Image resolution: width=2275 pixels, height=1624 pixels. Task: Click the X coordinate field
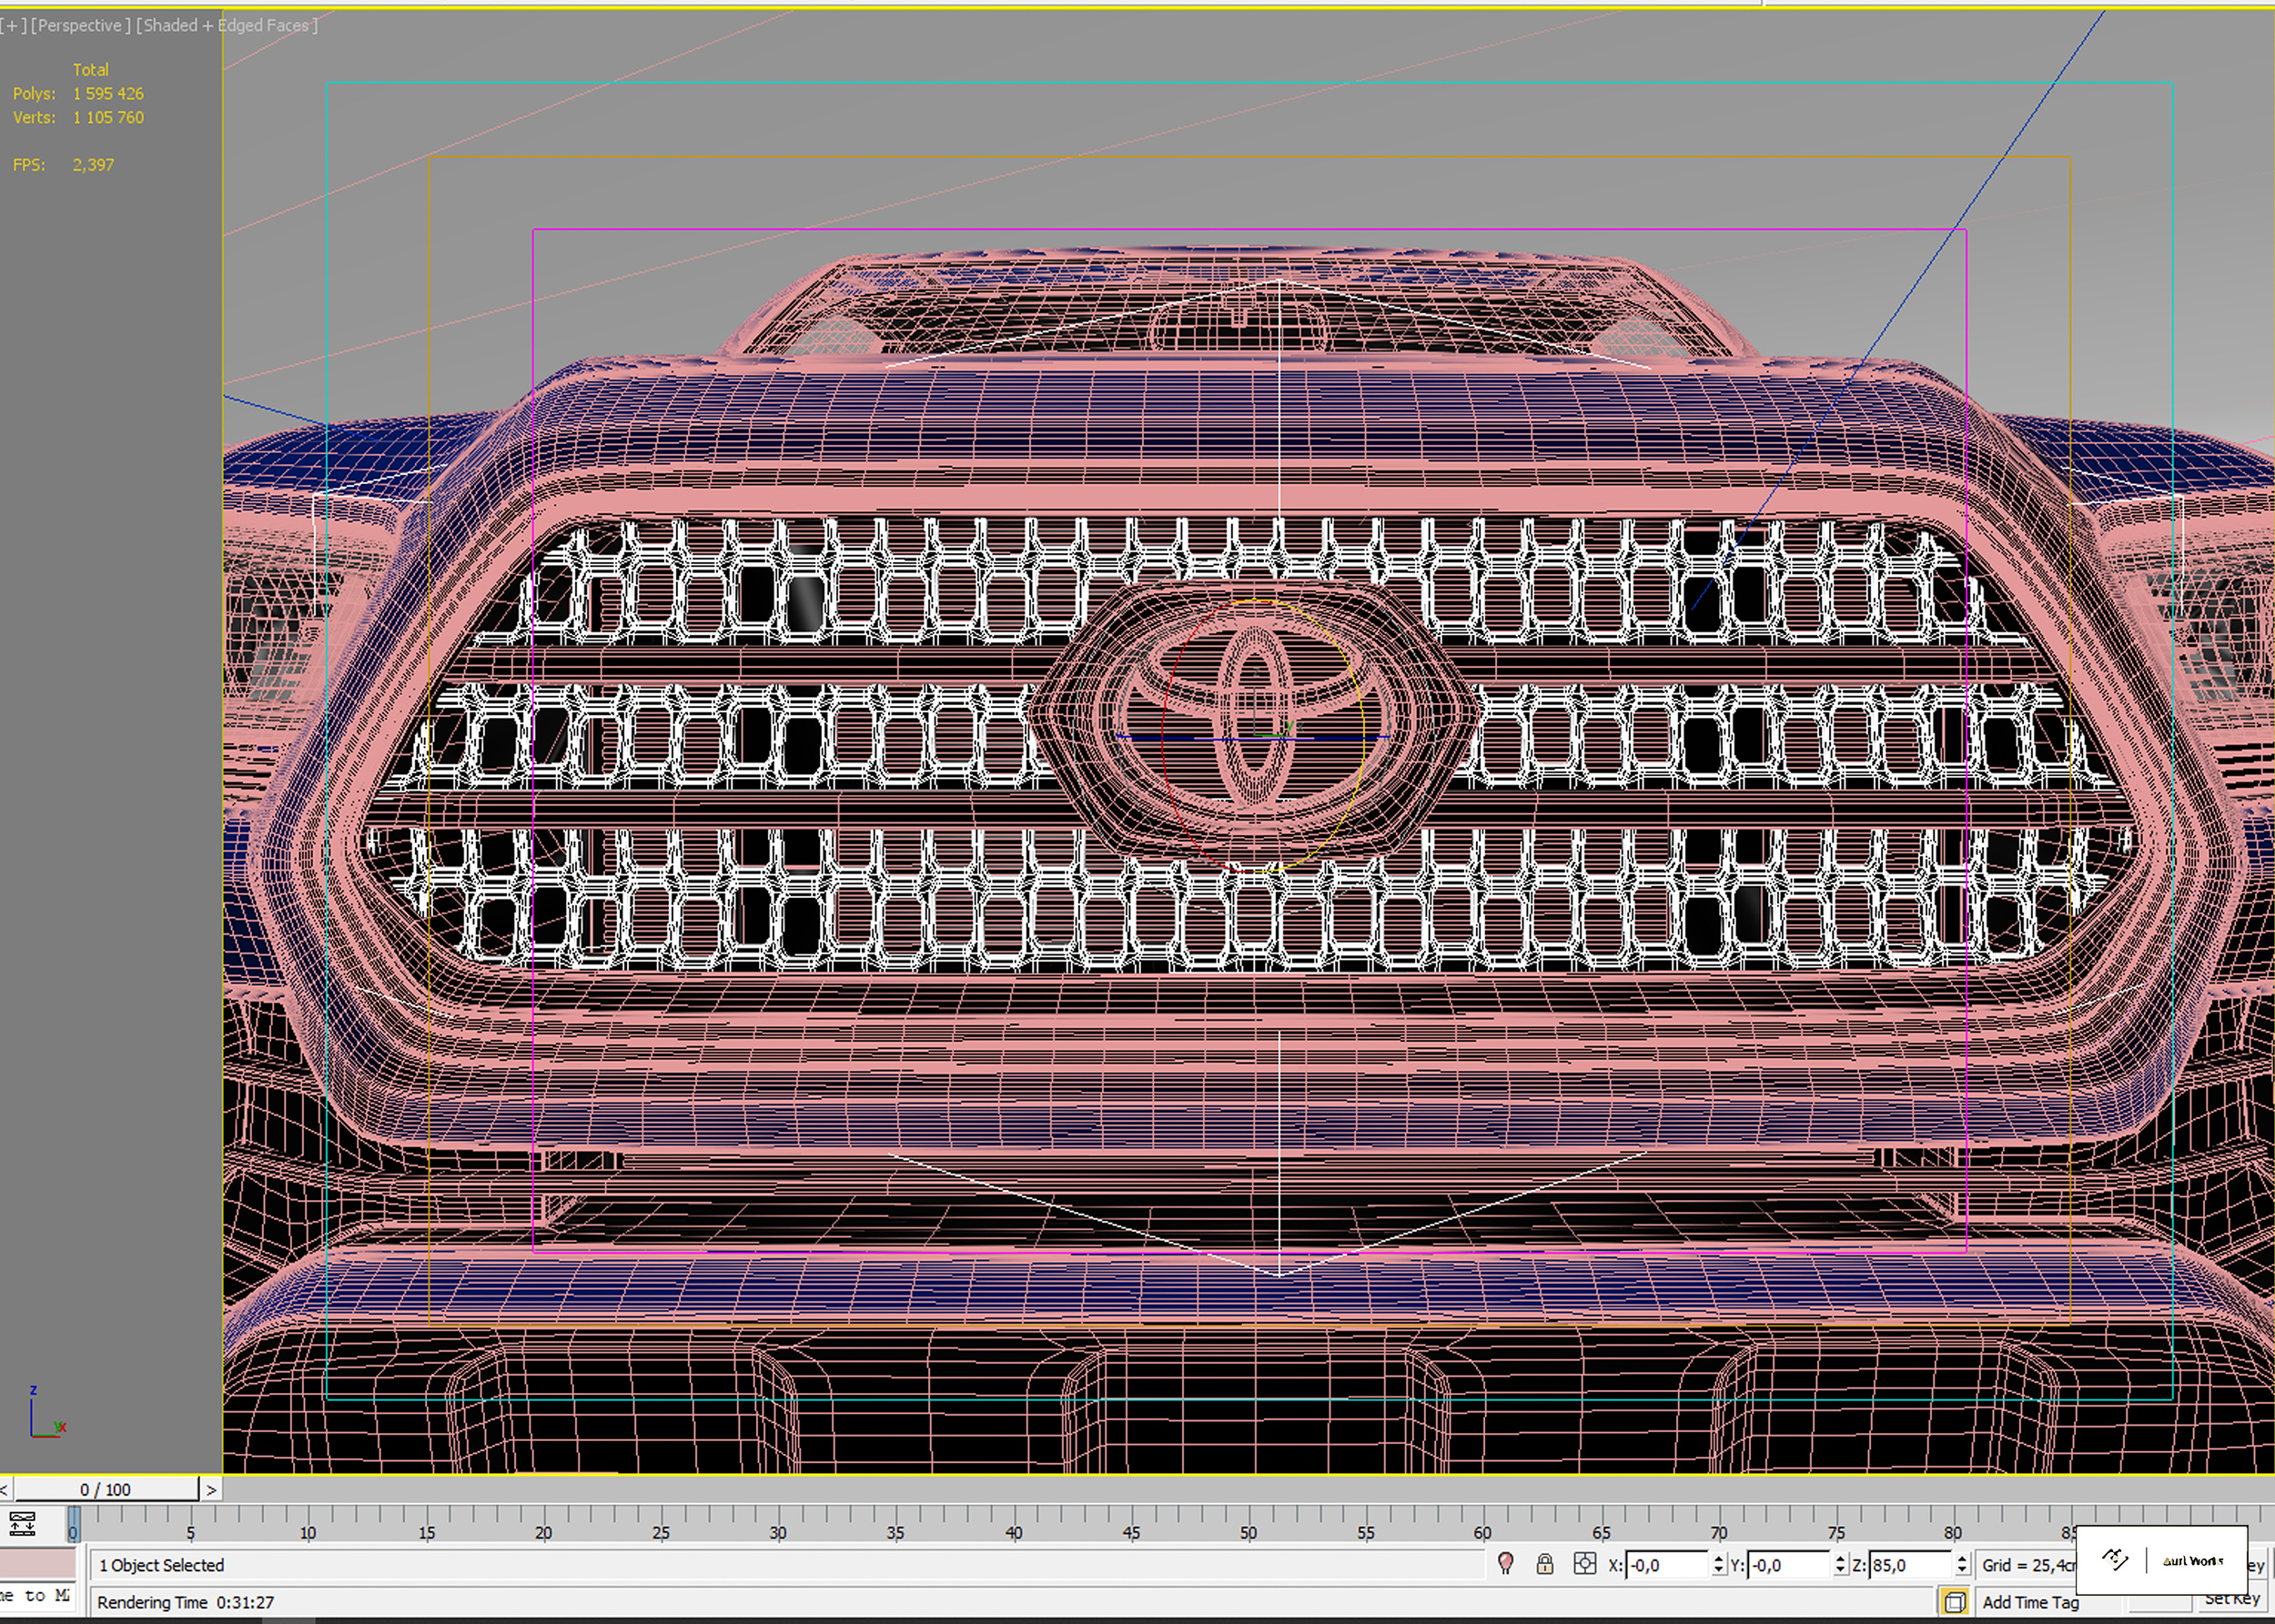coord(1667,1565)
